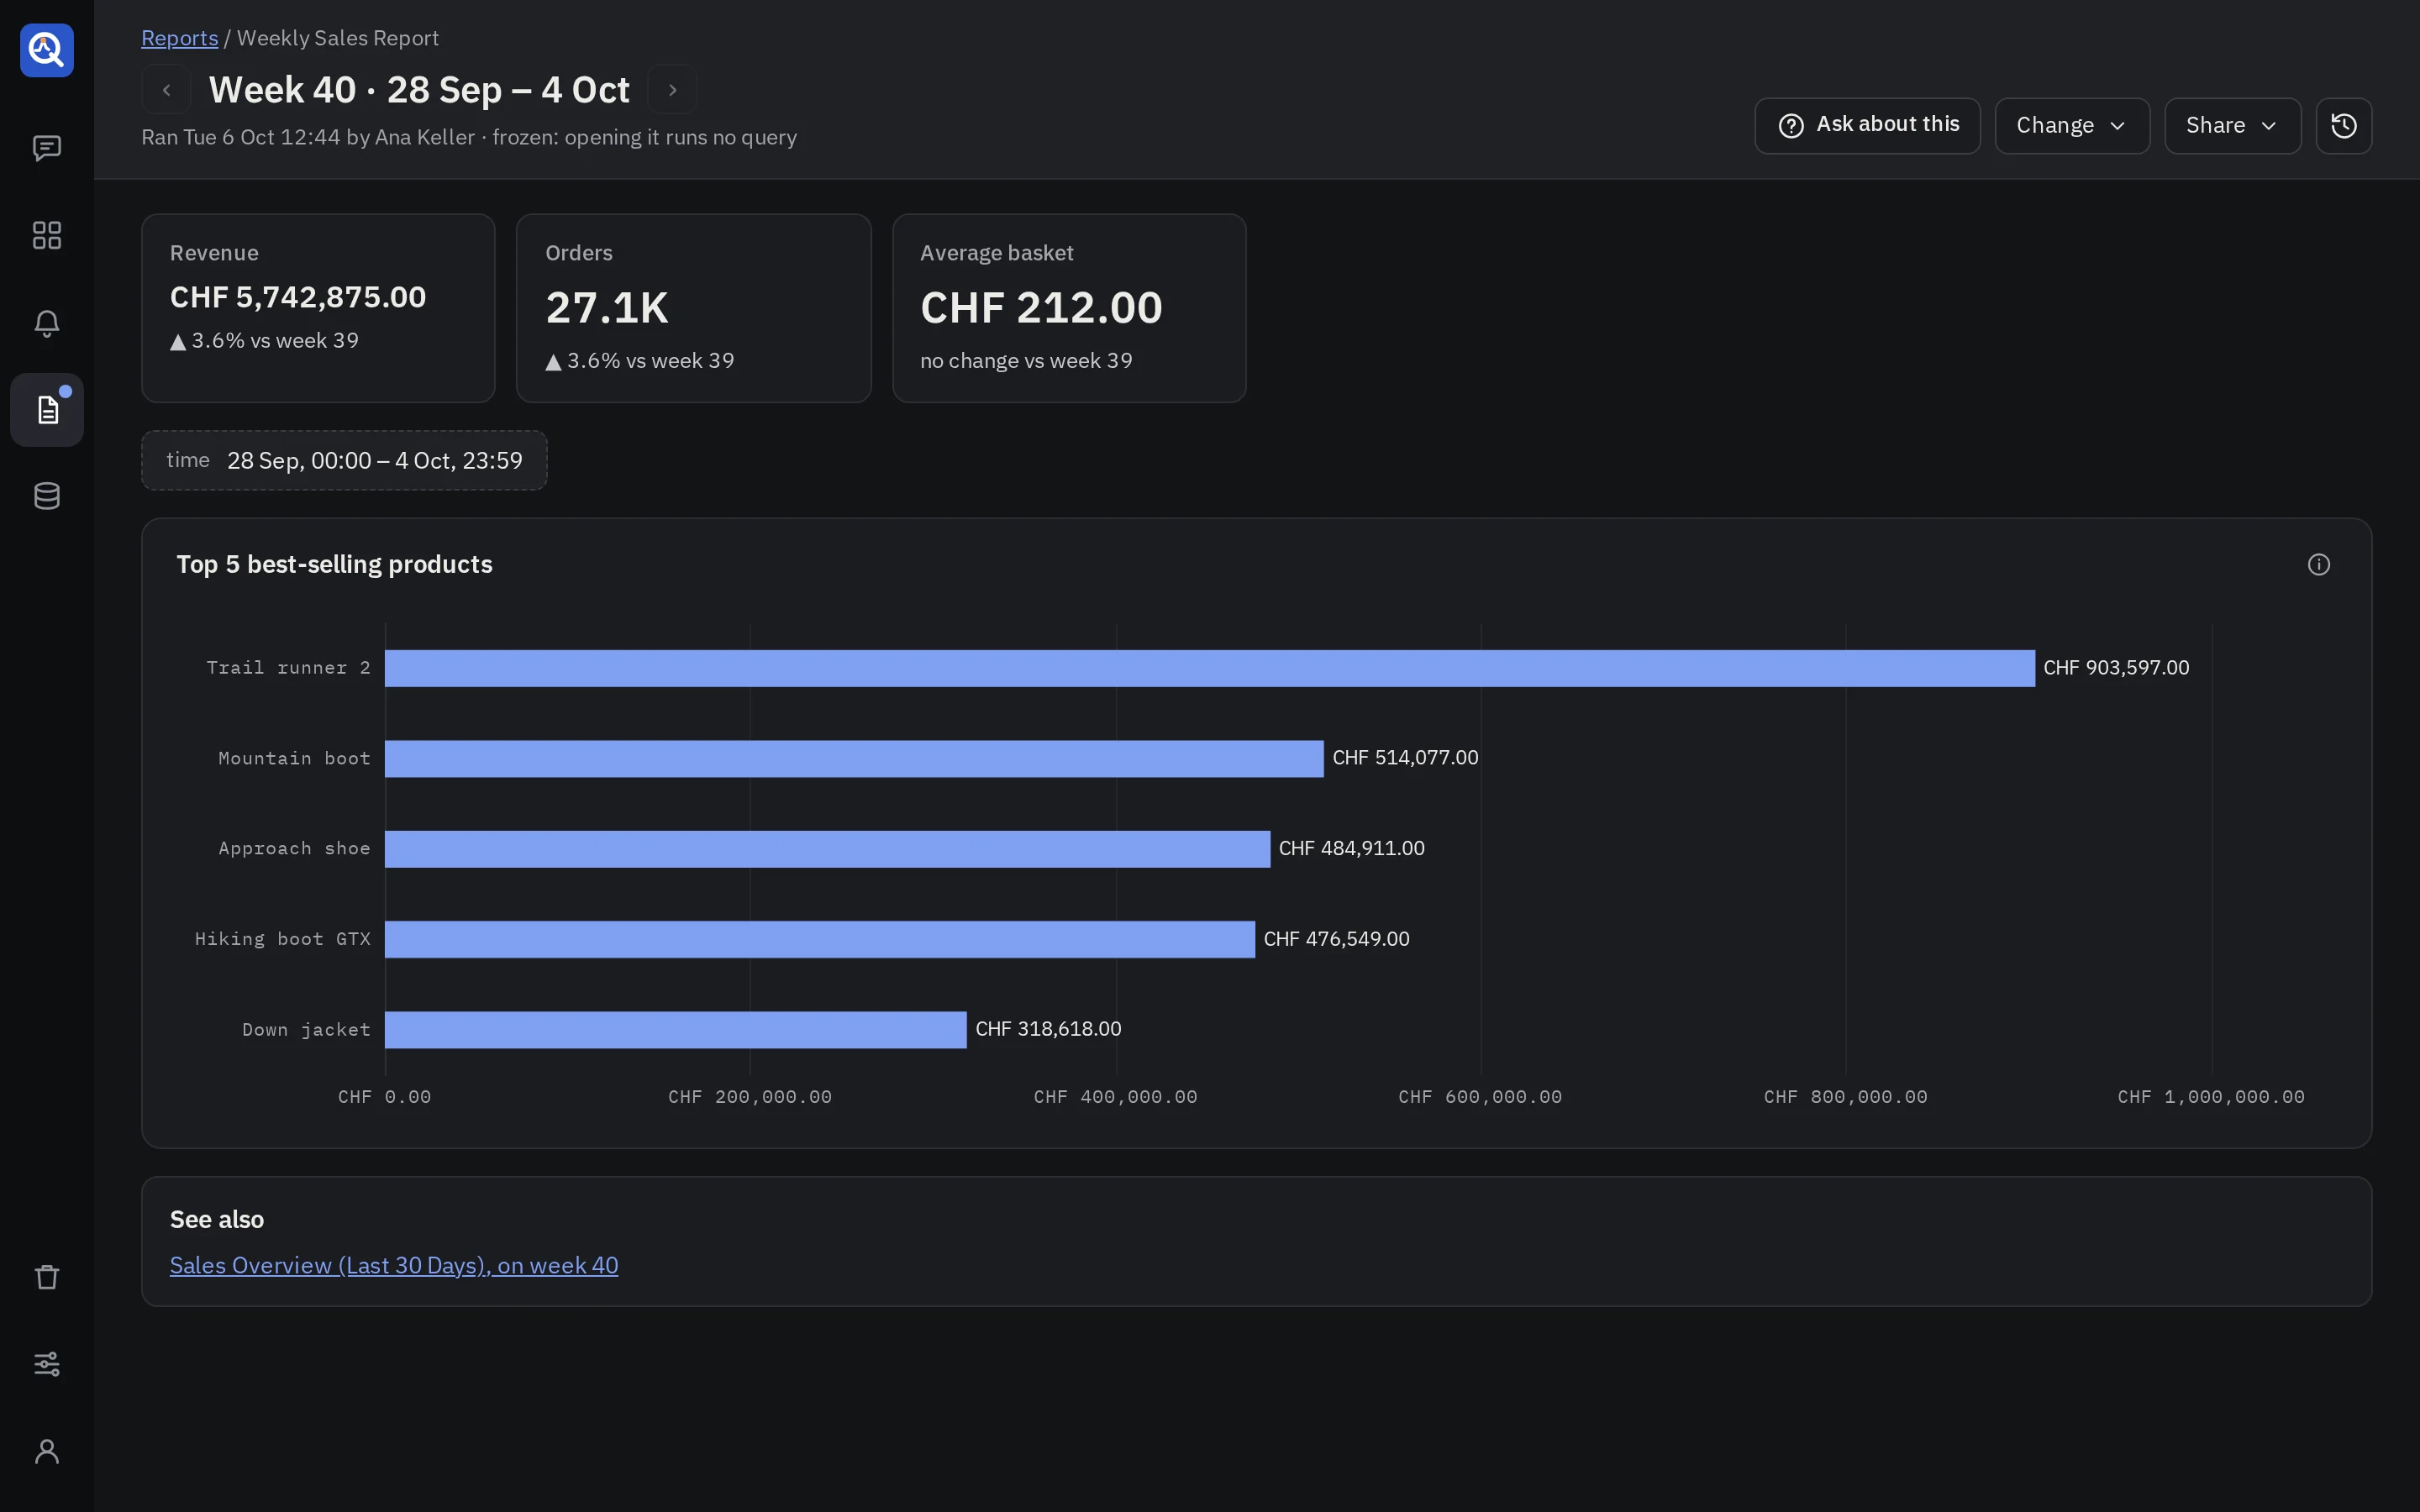Open the Reports breadcrumb link

[180, 38]
